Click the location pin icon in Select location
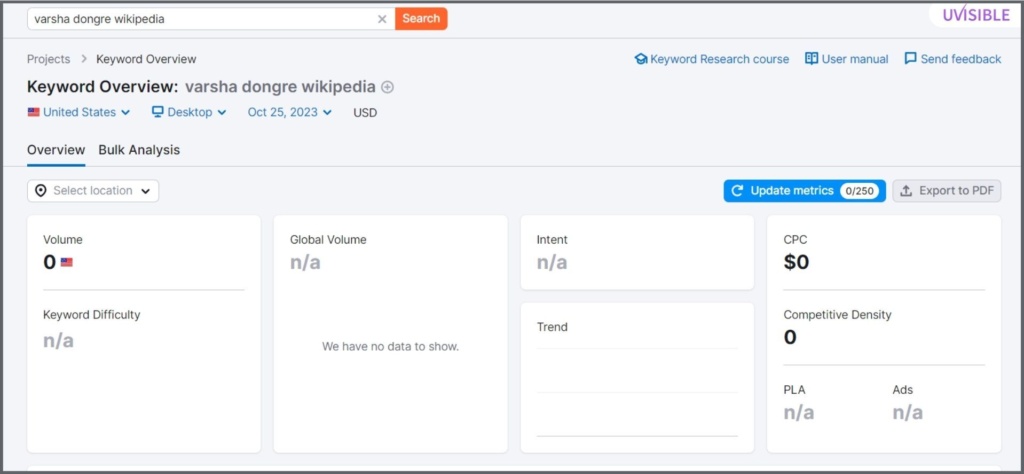This screenshot has width=1024, height=474. (x=41, y=191)
